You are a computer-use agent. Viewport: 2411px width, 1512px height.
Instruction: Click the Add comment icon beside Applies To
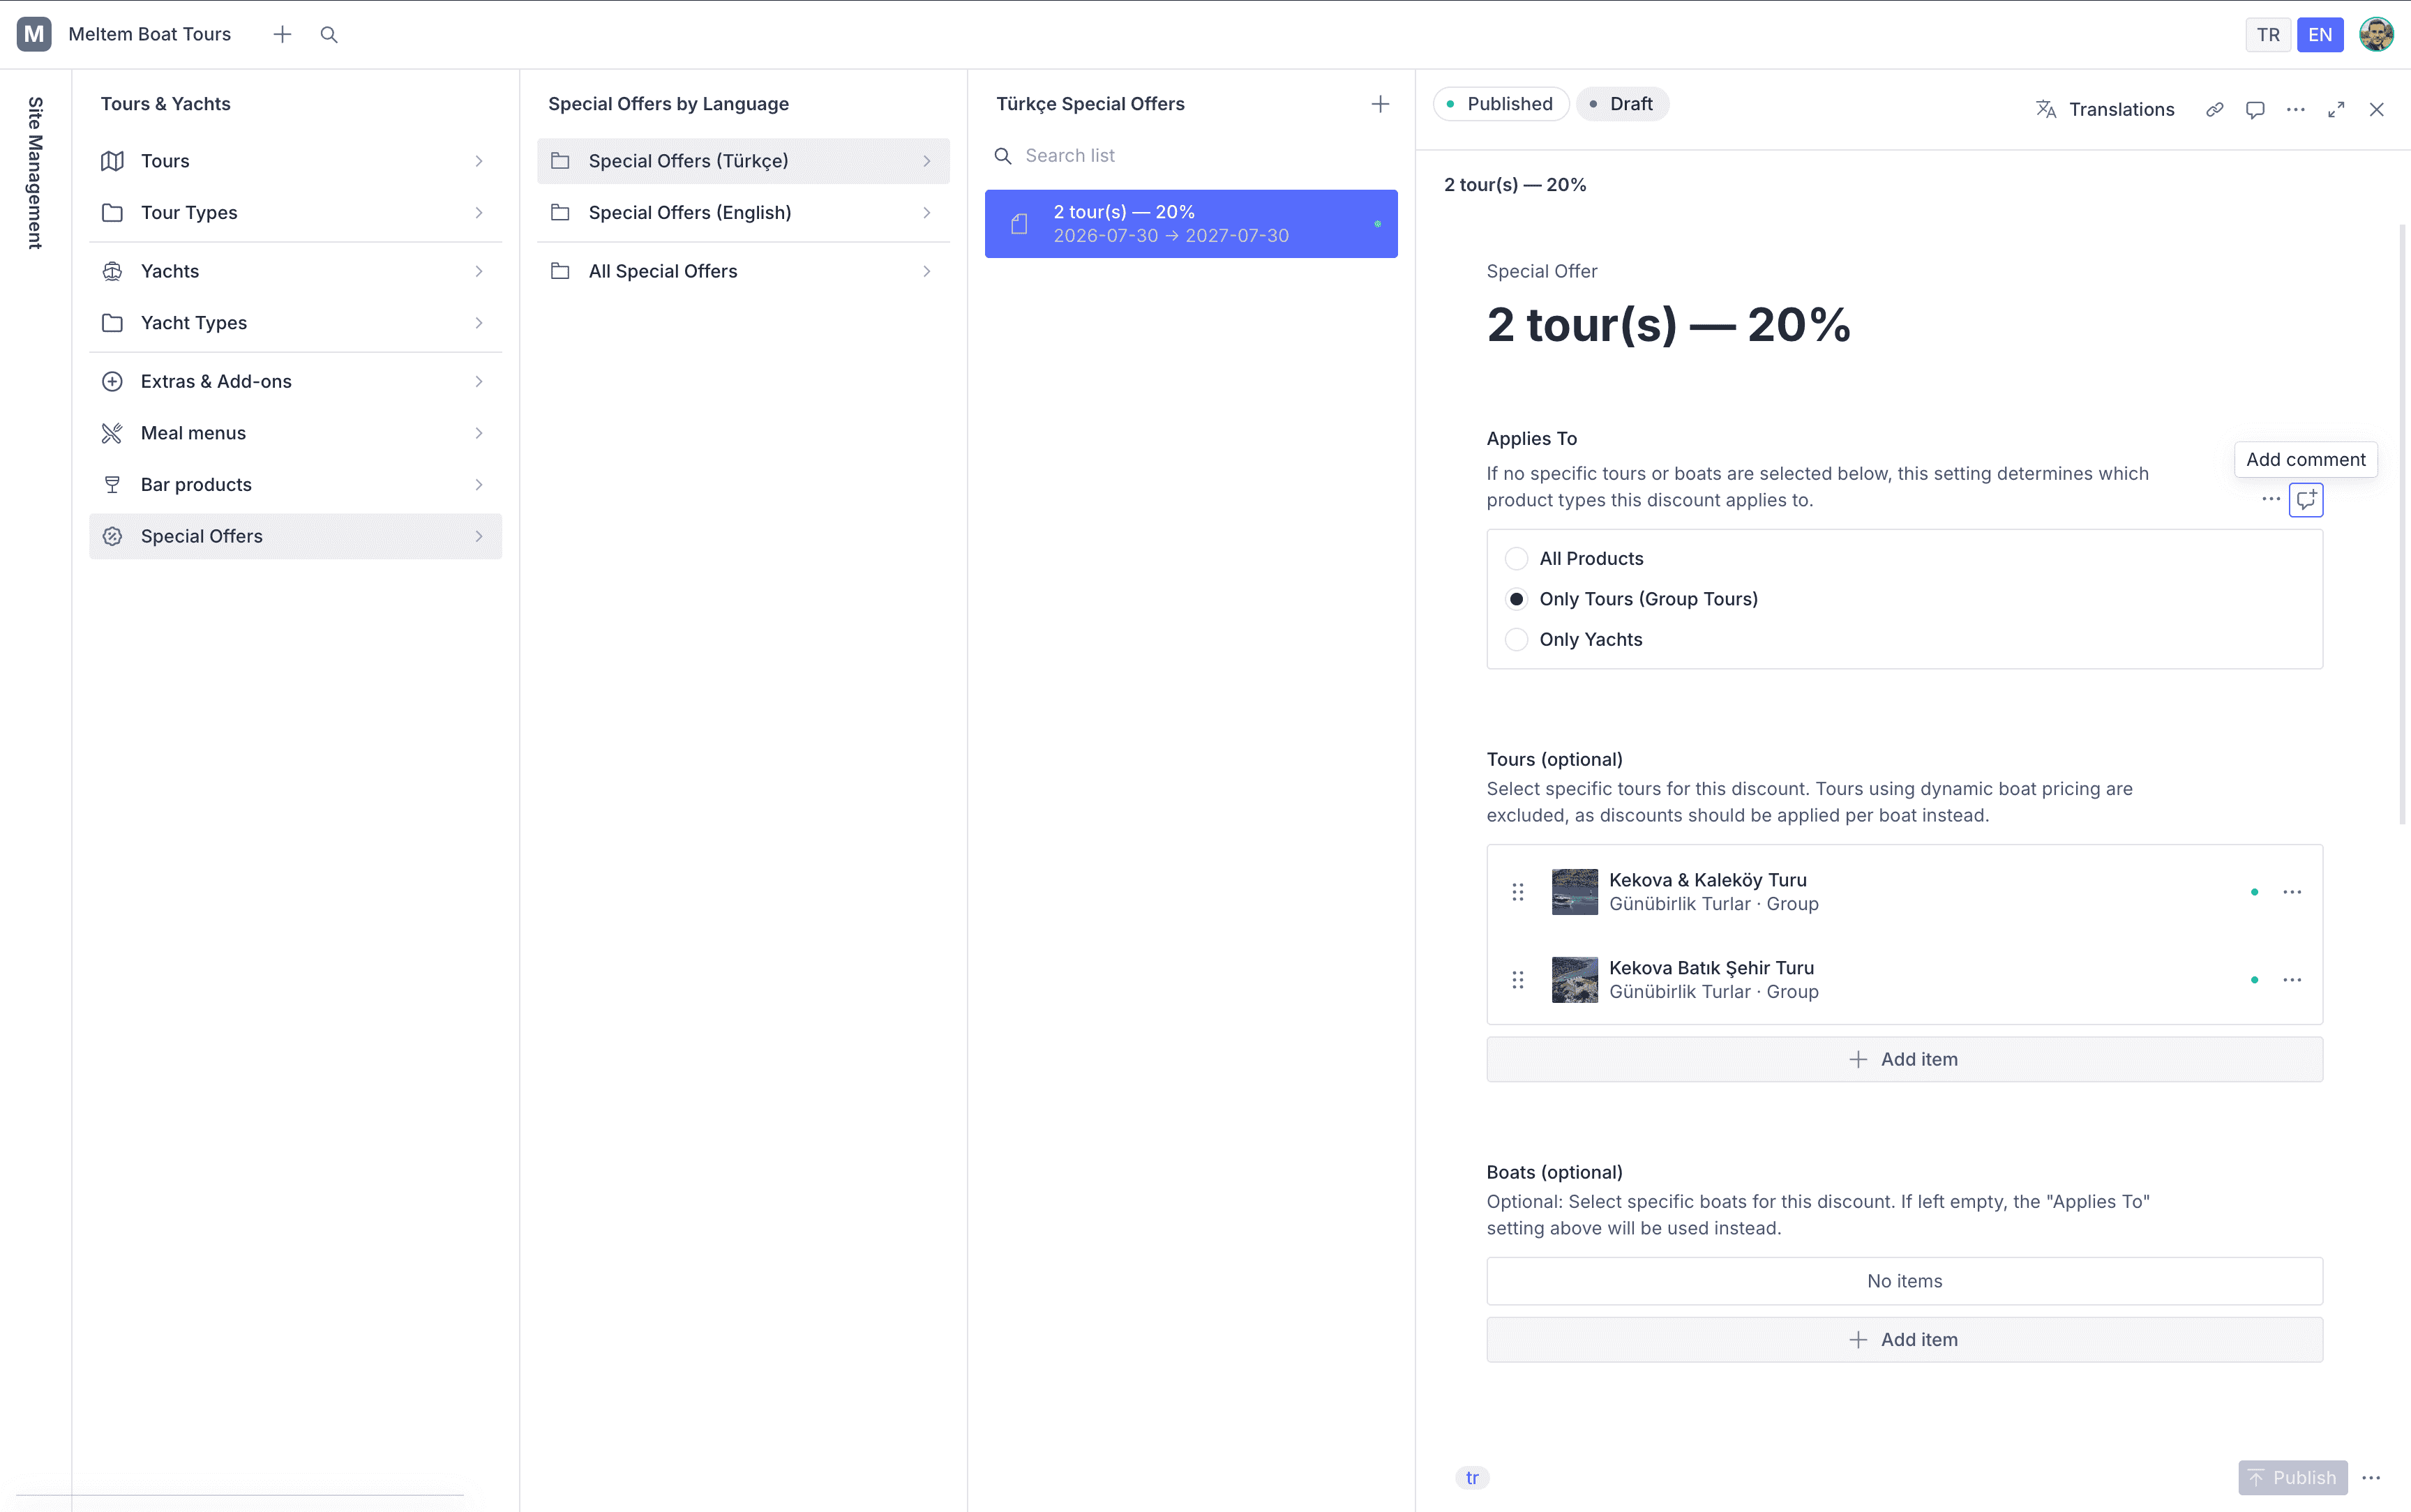point(2306,500)
